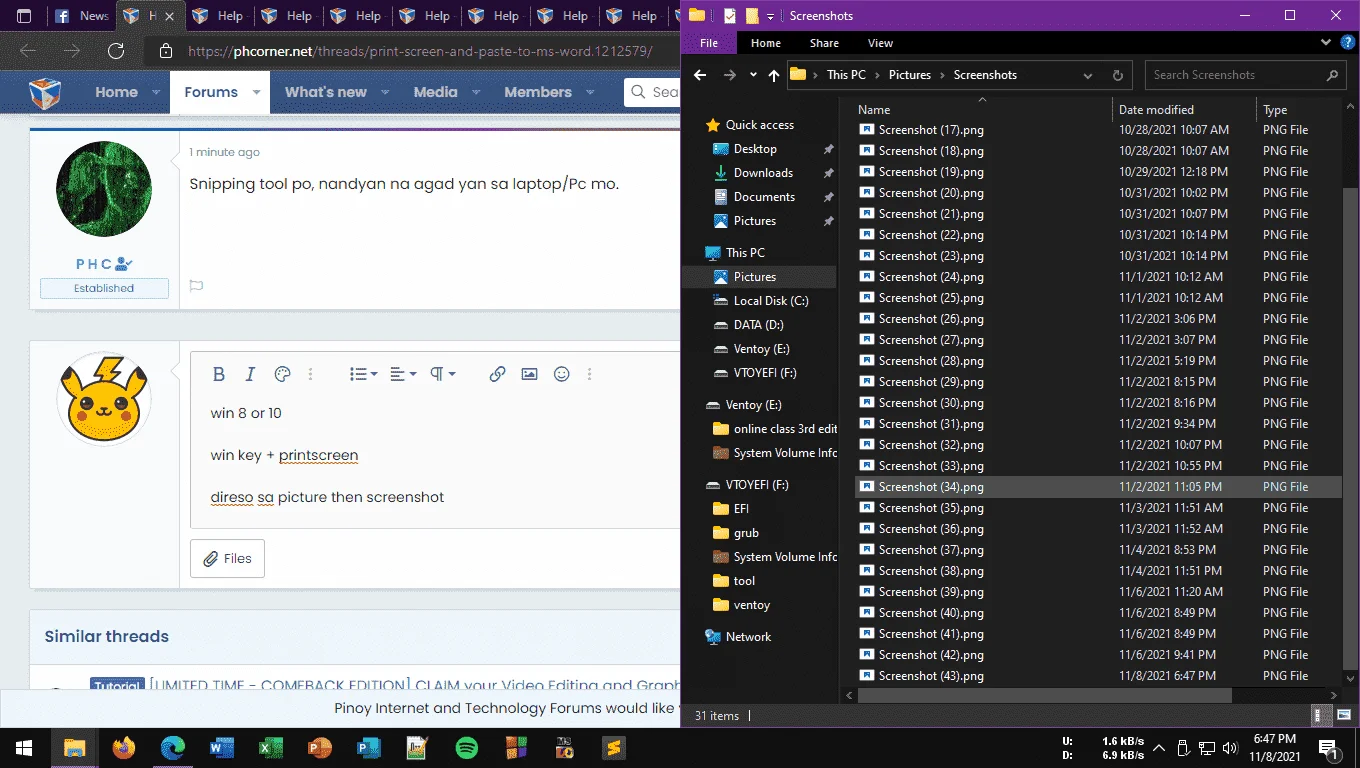Click the Home link in forum navbar
The image size is (1360, 768).
pyautogui.click(x=117, y=92)
